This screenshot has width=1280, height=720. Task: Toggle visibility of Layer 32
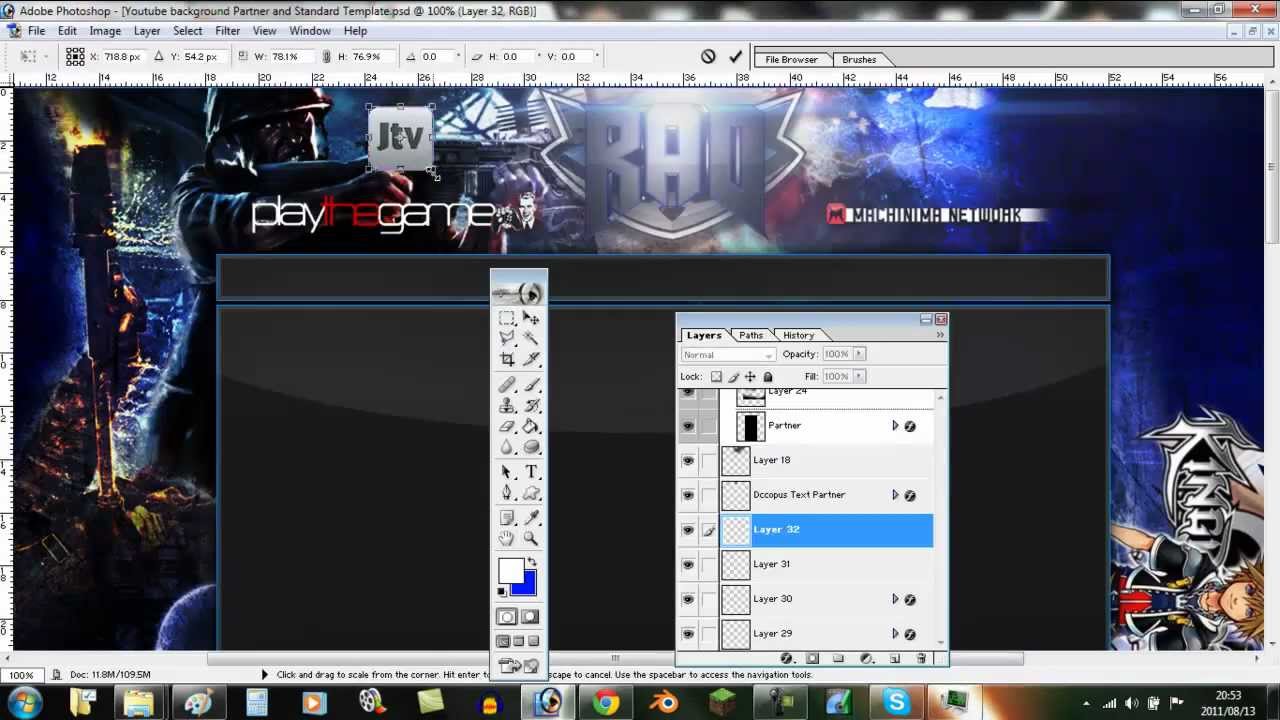point(688,530)
